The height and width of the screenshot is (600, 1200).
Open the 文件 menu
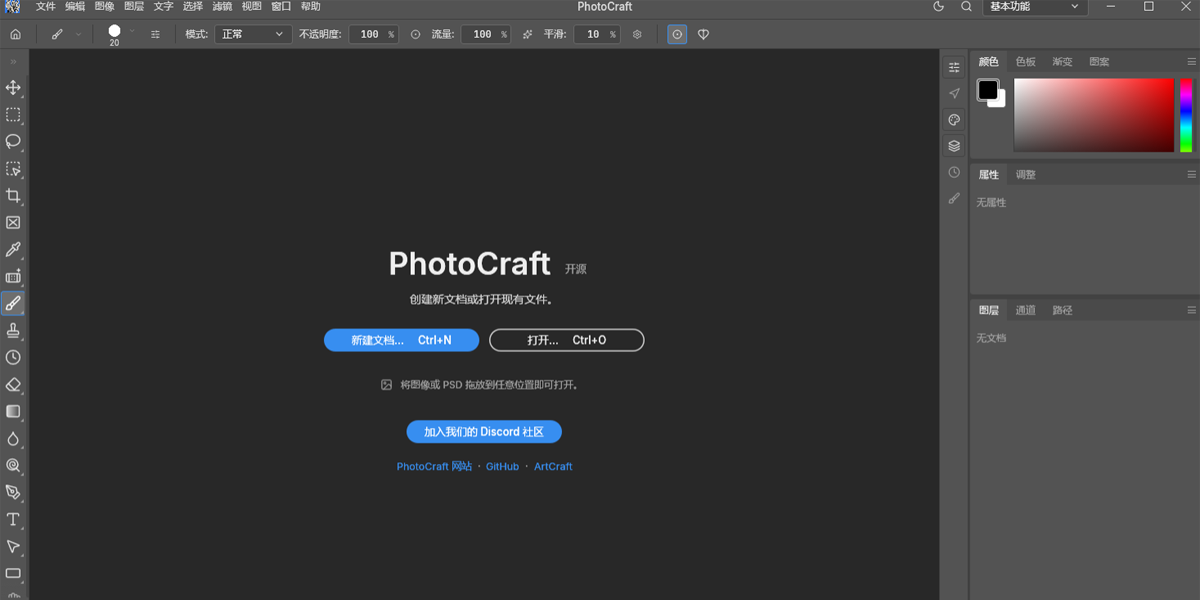tap(46, 6)
